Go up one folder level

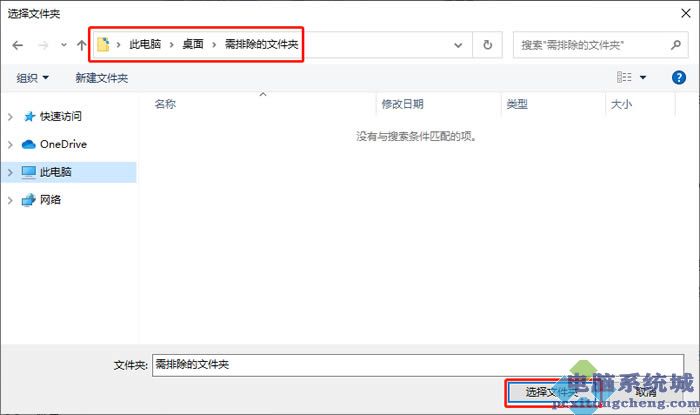point(81,45)
